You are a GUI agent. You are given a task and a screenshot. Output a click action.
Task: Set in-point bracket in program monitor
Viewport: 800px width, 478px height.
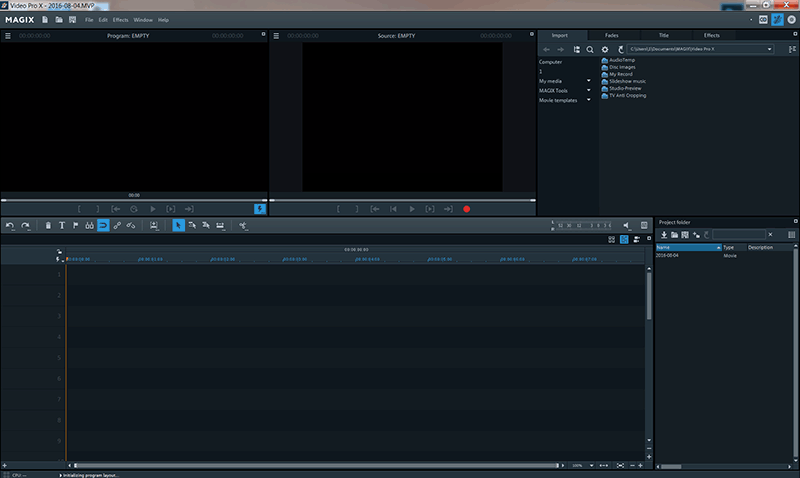click(x=79, y=209)
